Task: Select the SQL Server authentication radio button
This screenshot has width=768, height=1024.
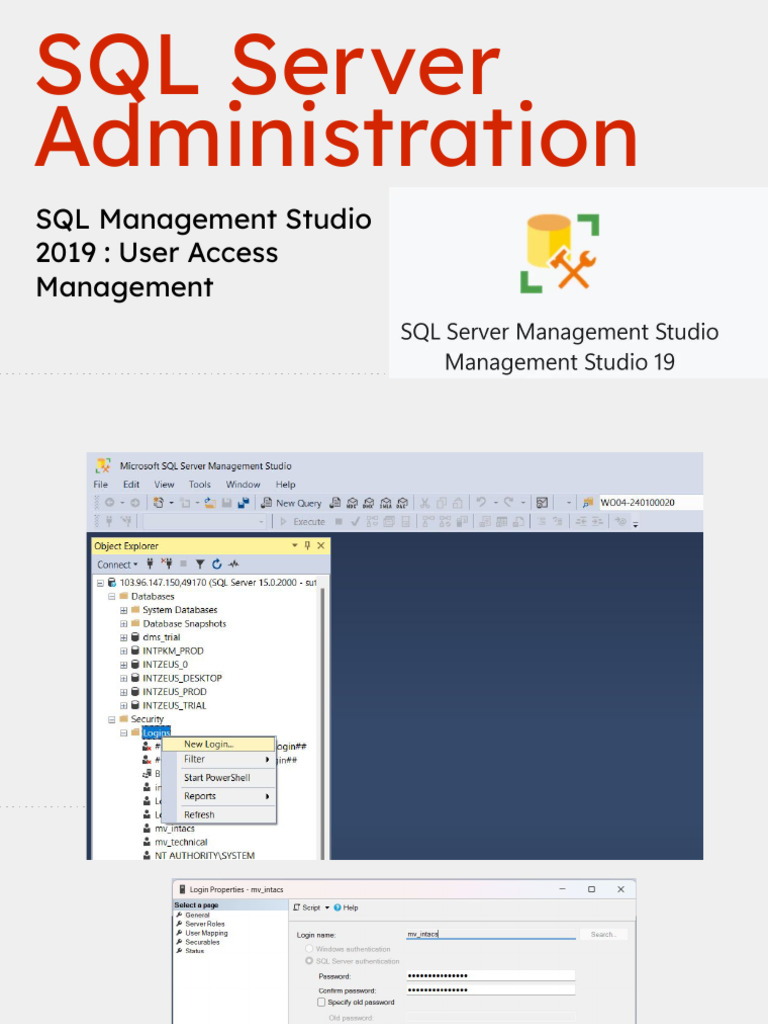Action: pos(310,961)
